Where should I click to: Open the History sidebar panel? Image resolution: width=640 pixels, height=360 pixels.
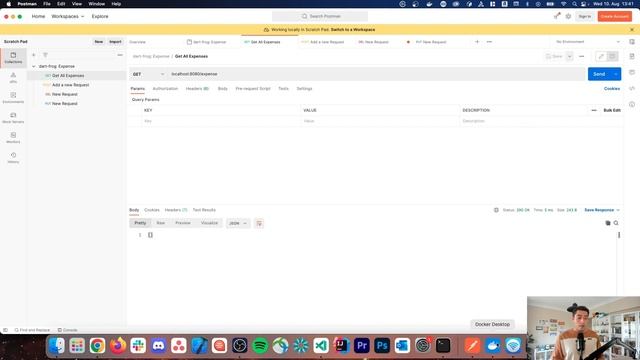coord(13,158)
